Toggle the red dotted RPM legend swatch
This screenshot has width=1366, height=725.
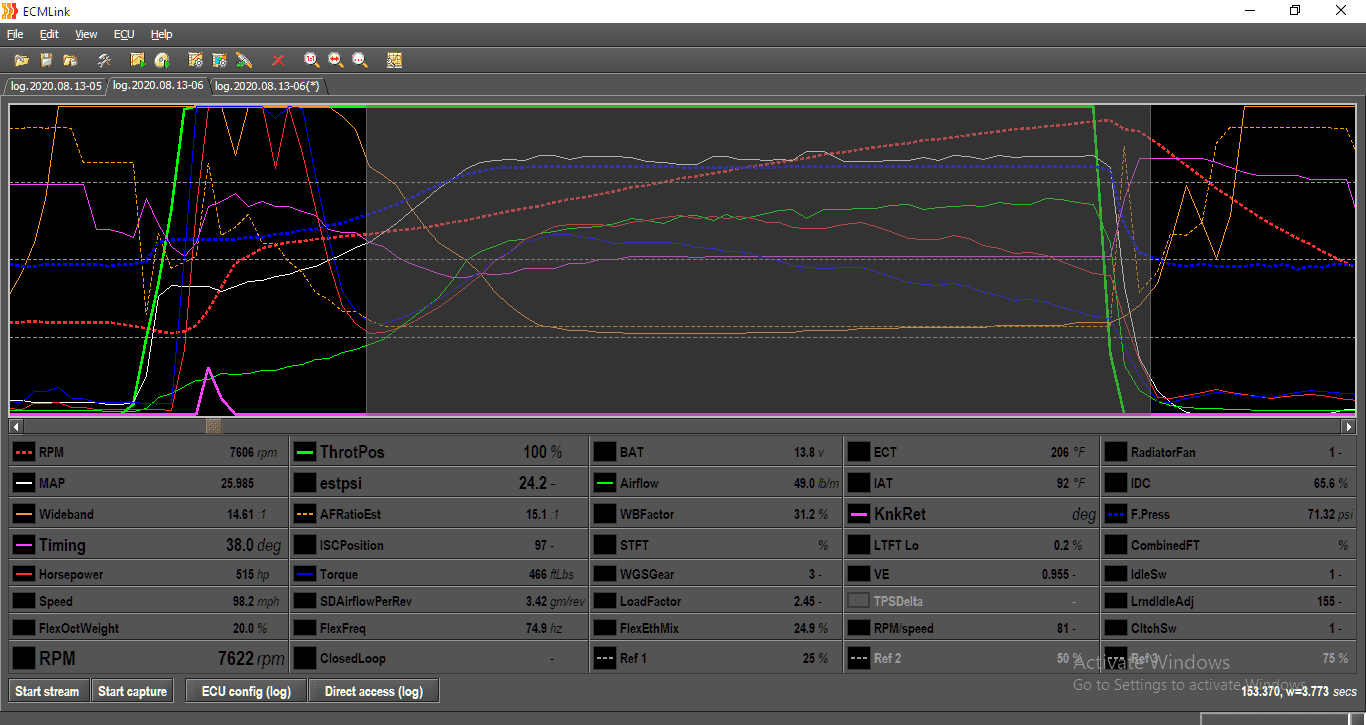[x=23, y=452]
